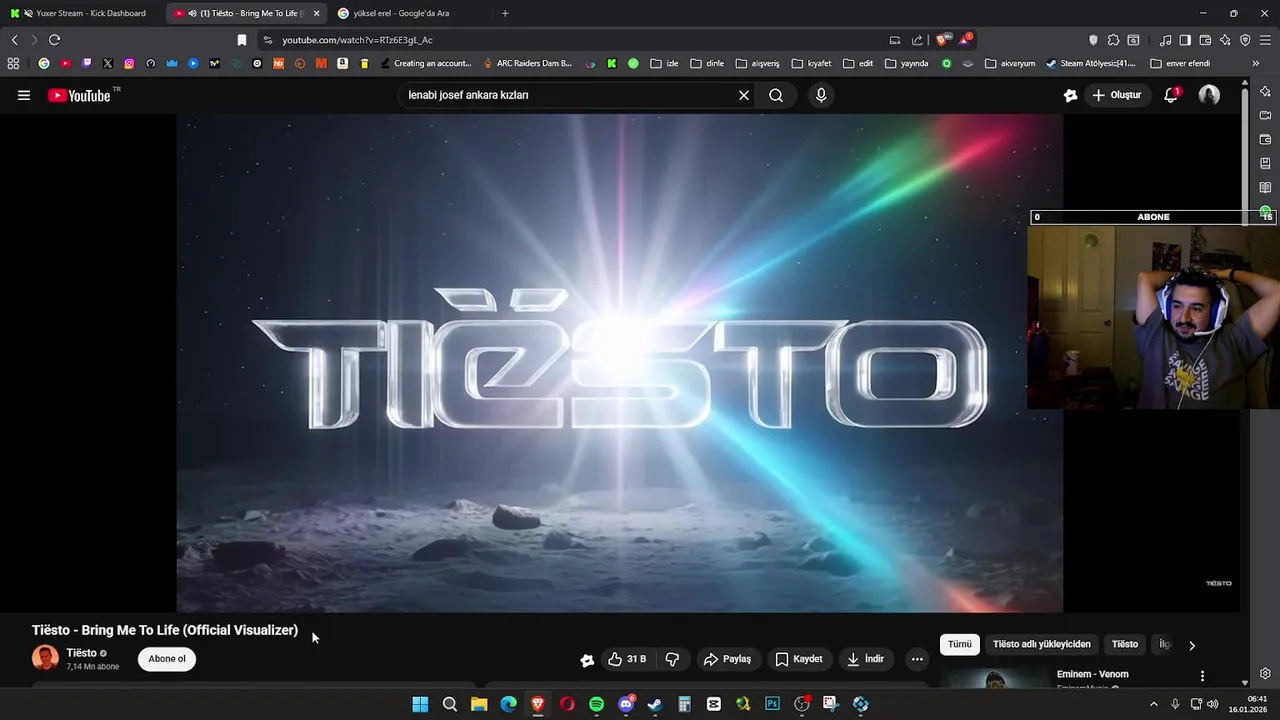This screenshot has height=720, width=1280.
Task: Open the volume control in system tray
Action: [x=1213, y=704]
